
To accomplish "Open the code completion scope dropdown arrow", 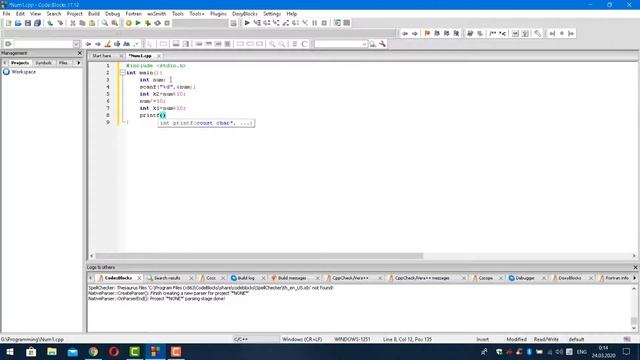I will click(x=76, y=44).
